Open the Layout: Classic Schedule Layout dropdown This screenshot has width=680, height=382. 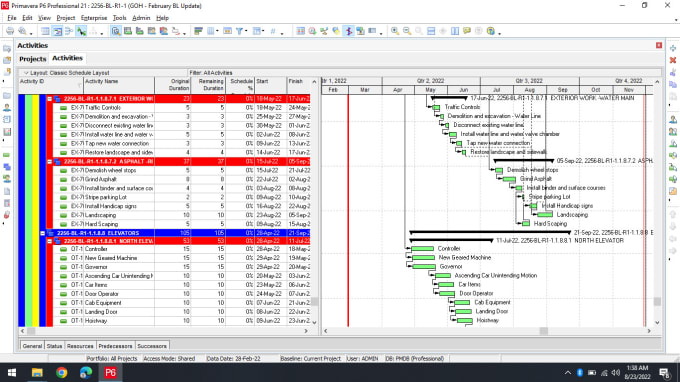point(67,73)
